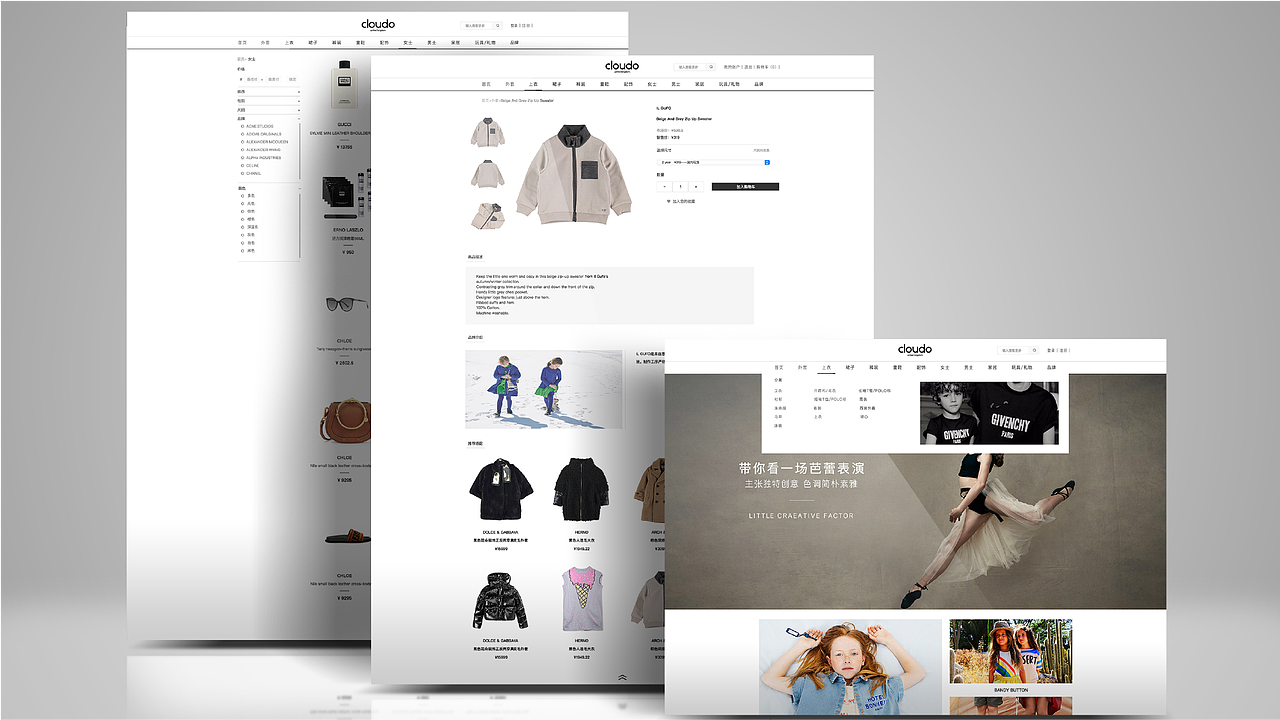The image size is (1280, 720).
Task: Select folded jacket thumbnail
Action: 488,214
